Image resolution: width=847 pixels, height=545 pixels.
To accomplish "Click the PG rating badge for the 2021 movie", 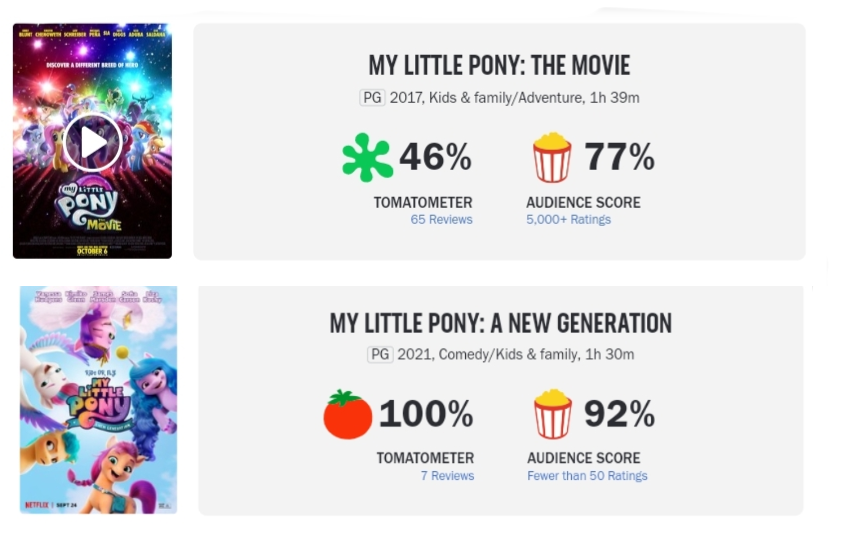I will pos(380,354).
